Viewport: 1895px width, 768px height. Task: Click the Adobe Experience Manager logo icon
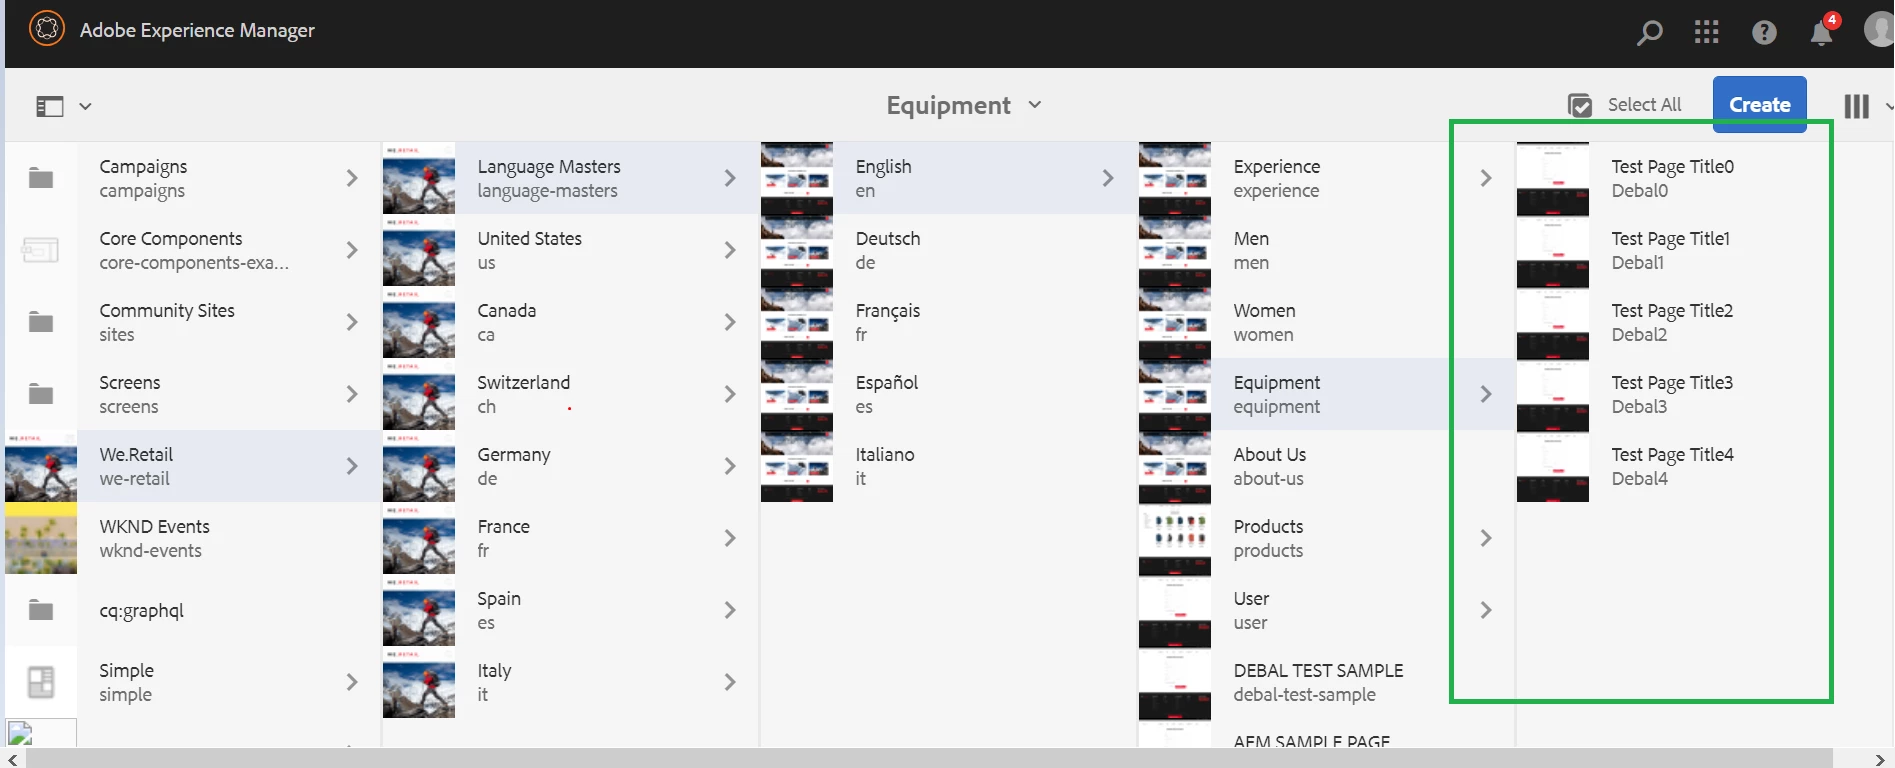[x=47, y=29]
